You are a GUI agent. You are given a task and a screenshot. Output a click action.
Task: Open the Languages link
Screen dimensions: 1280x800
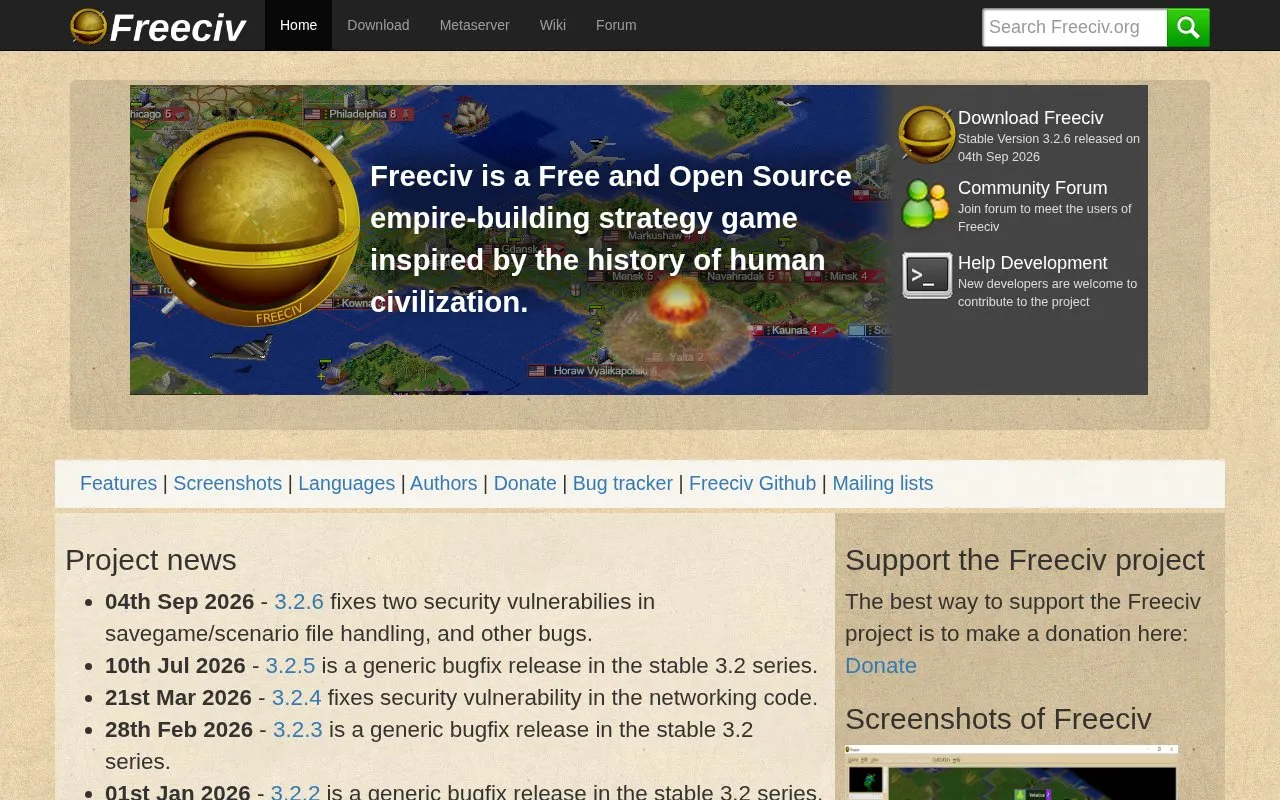(x=347, y=483)
